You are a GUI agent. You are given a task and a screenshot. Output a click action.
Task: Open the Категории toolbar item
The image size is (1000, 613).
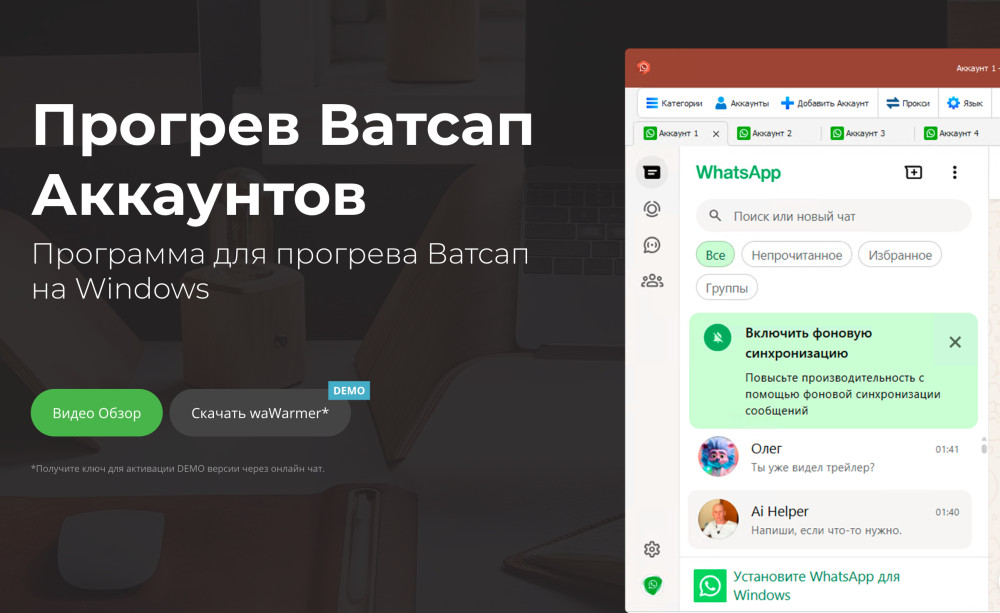(x=674, y=103)
